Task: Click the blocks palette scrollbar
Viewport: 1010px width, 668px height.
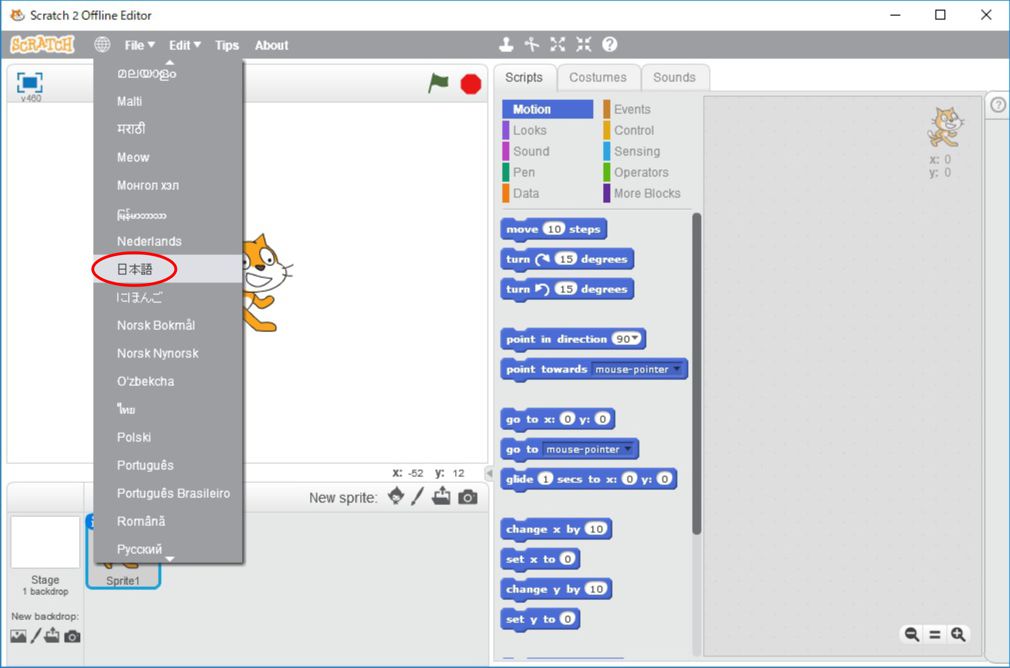Action: click(x=696, y=374)
